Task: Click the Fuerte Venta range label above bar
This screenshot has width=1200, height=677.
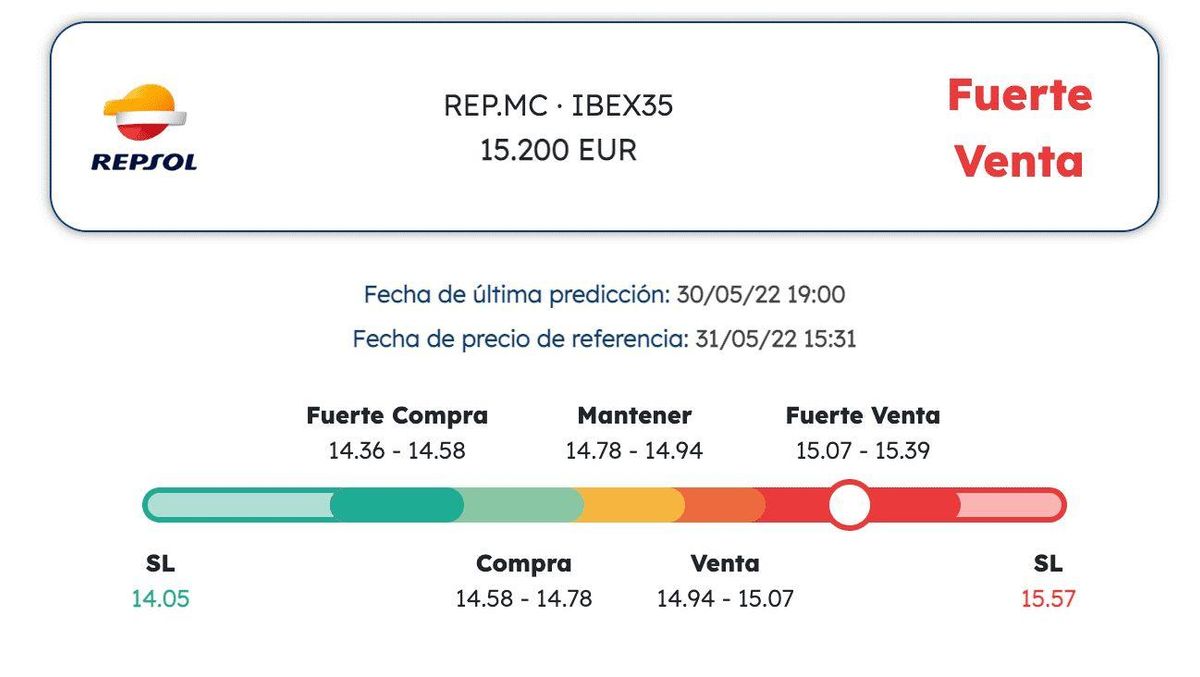Action: 863,415
